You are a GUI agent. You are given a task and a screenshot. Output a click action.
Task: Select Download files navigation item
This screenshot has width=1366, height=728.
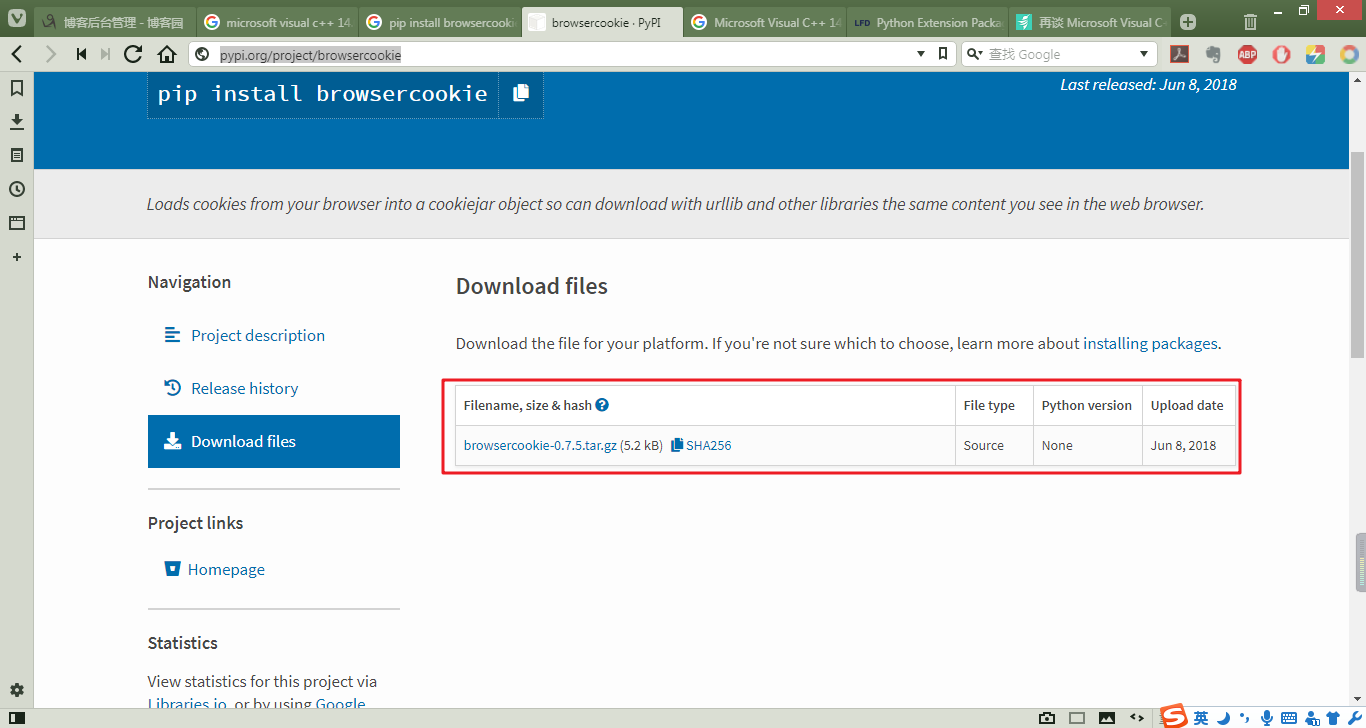(274, 441)
